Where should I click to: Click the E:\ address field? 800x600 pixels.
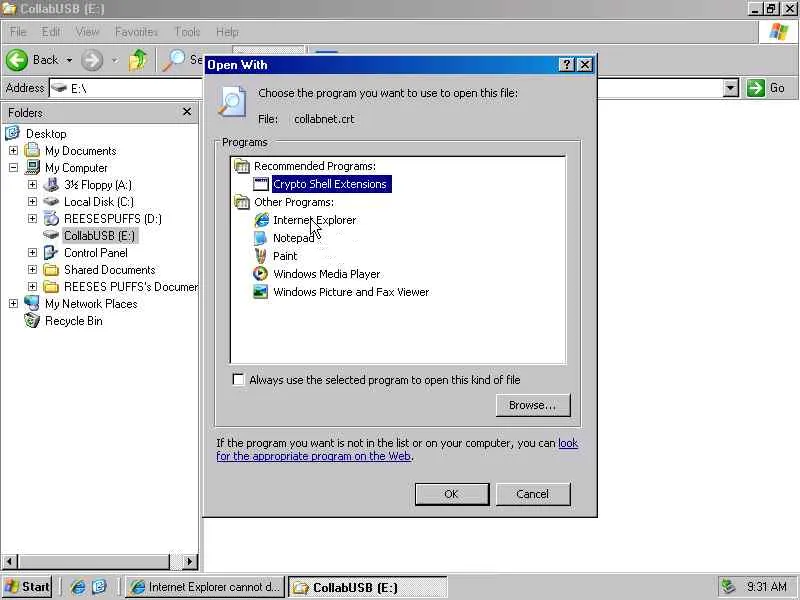click(x=127, y=88)
